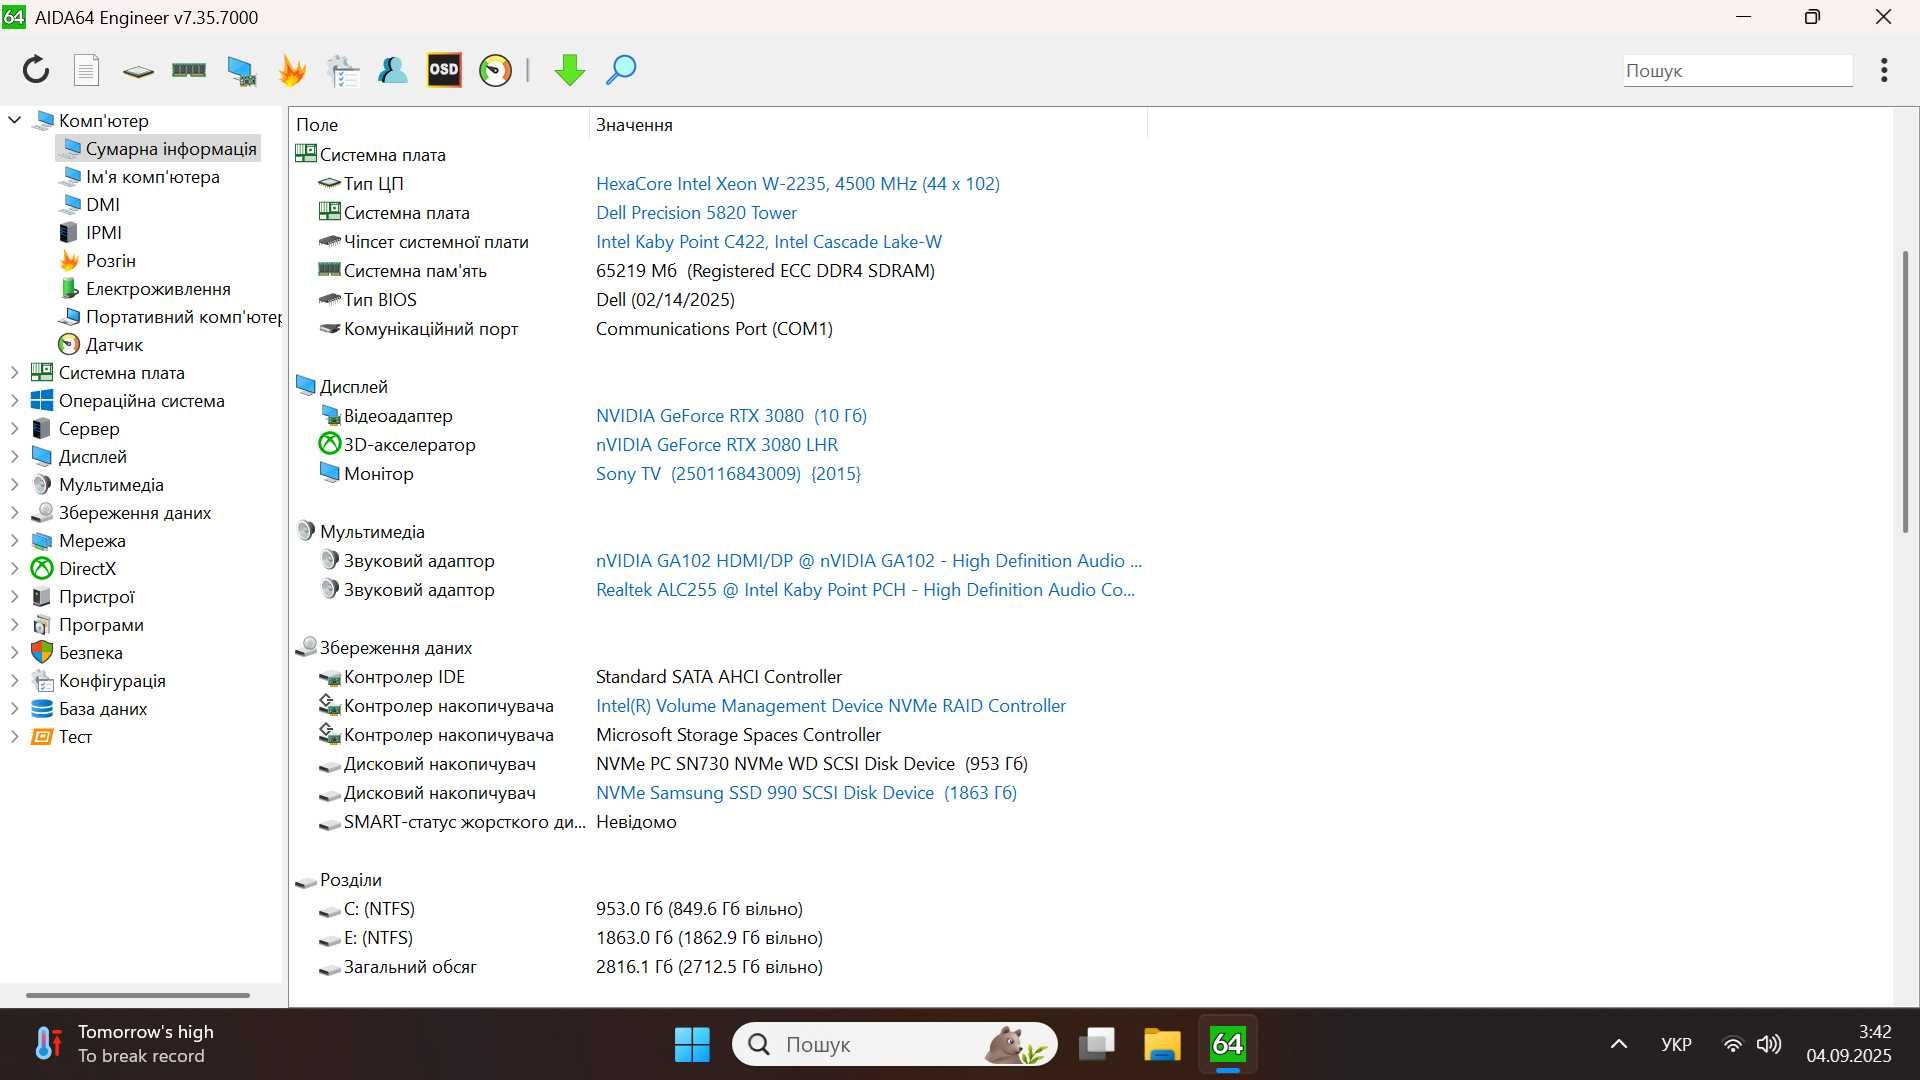Screen dimensions: 1920x1080
Task: Expand the Мультимедіа tree node
Action: coord(14,484)
